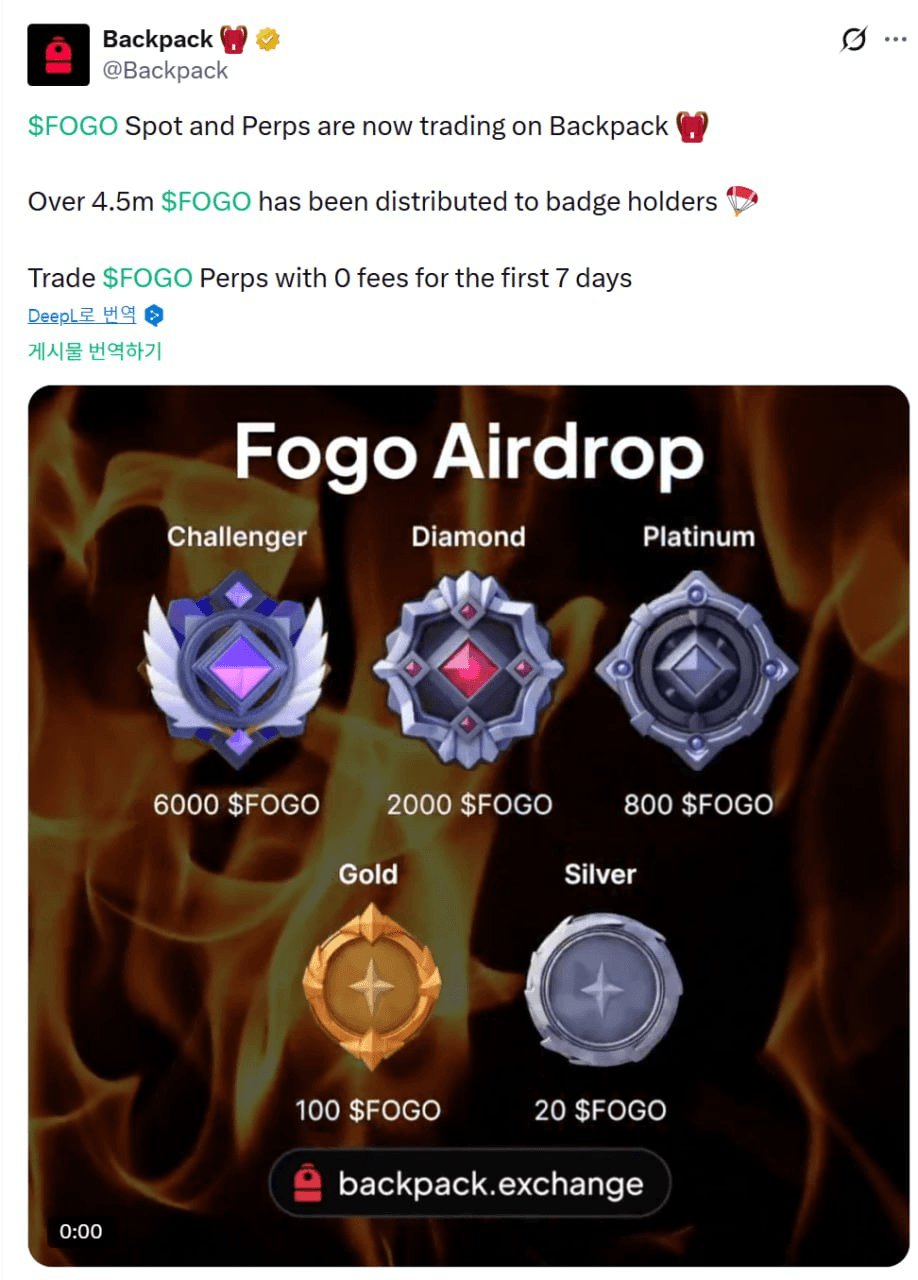Click the 0:00 video timestamp
This screenshot has height=1280, width=918.
point(80,1231)
